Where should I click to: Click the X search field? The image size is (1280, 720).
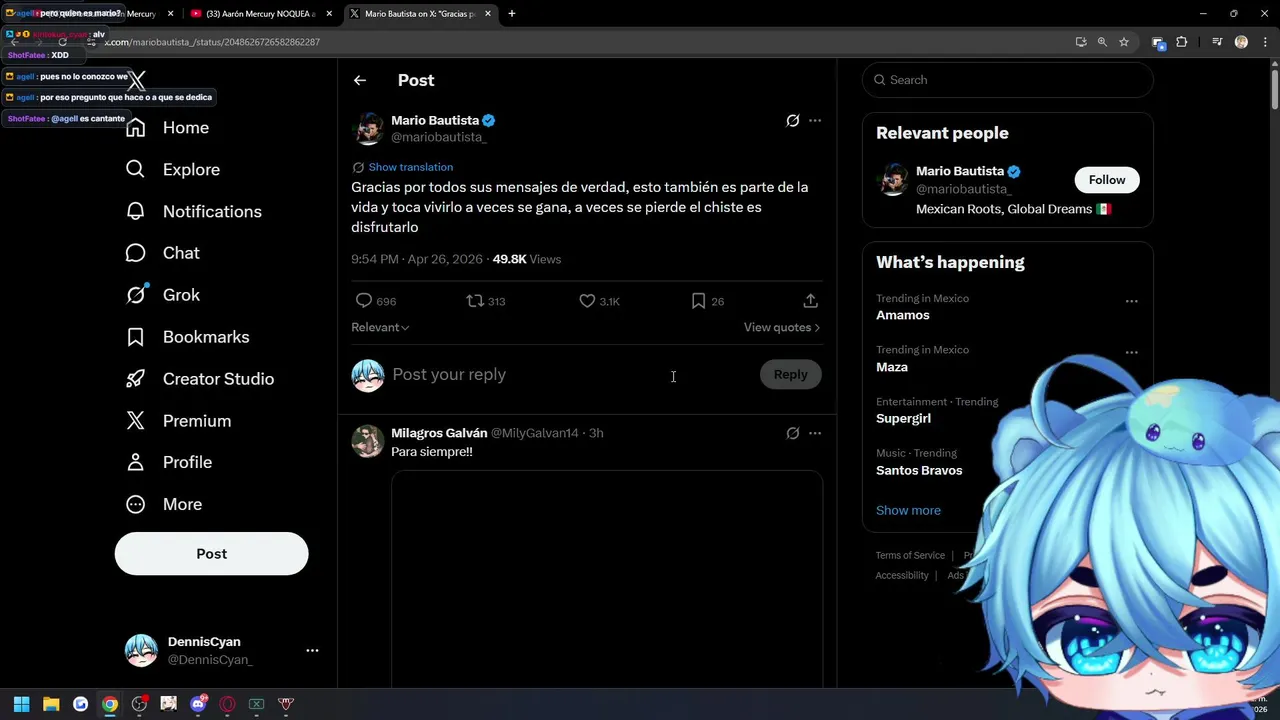click(x=1008, y=80)
